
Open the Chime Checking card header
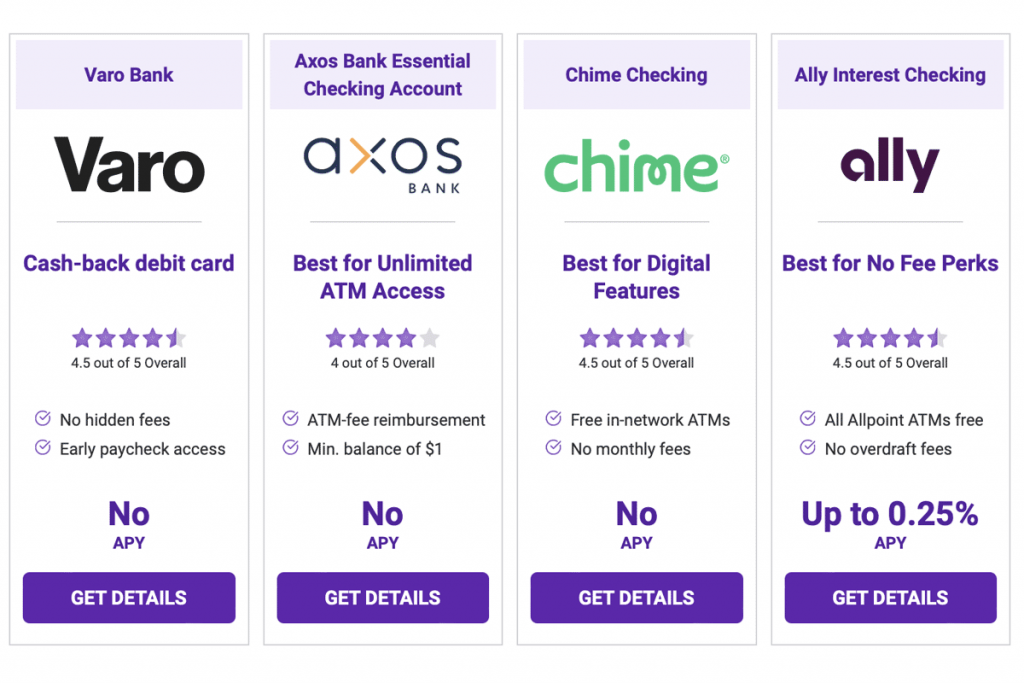[x=636, y=74]
